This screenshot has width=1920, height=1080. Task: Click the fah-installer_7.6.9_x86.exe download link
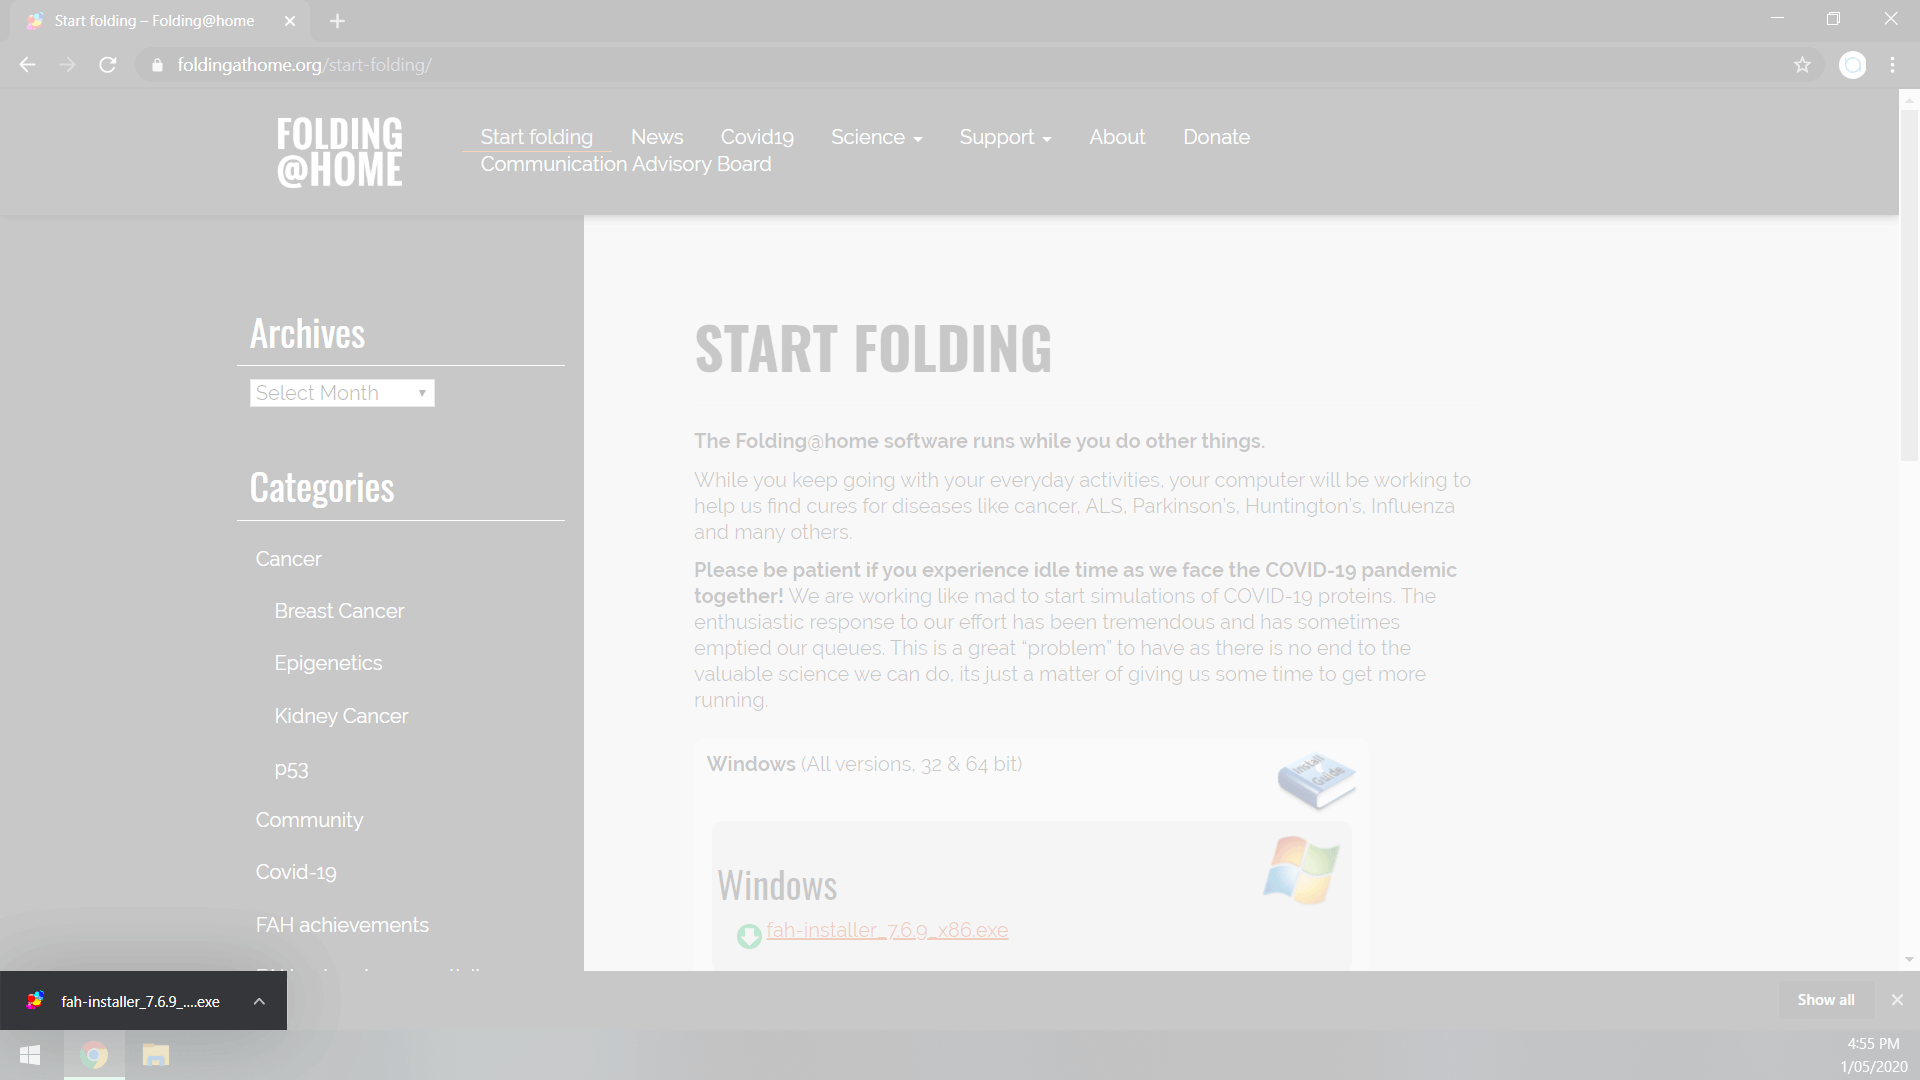pos(886,931)
